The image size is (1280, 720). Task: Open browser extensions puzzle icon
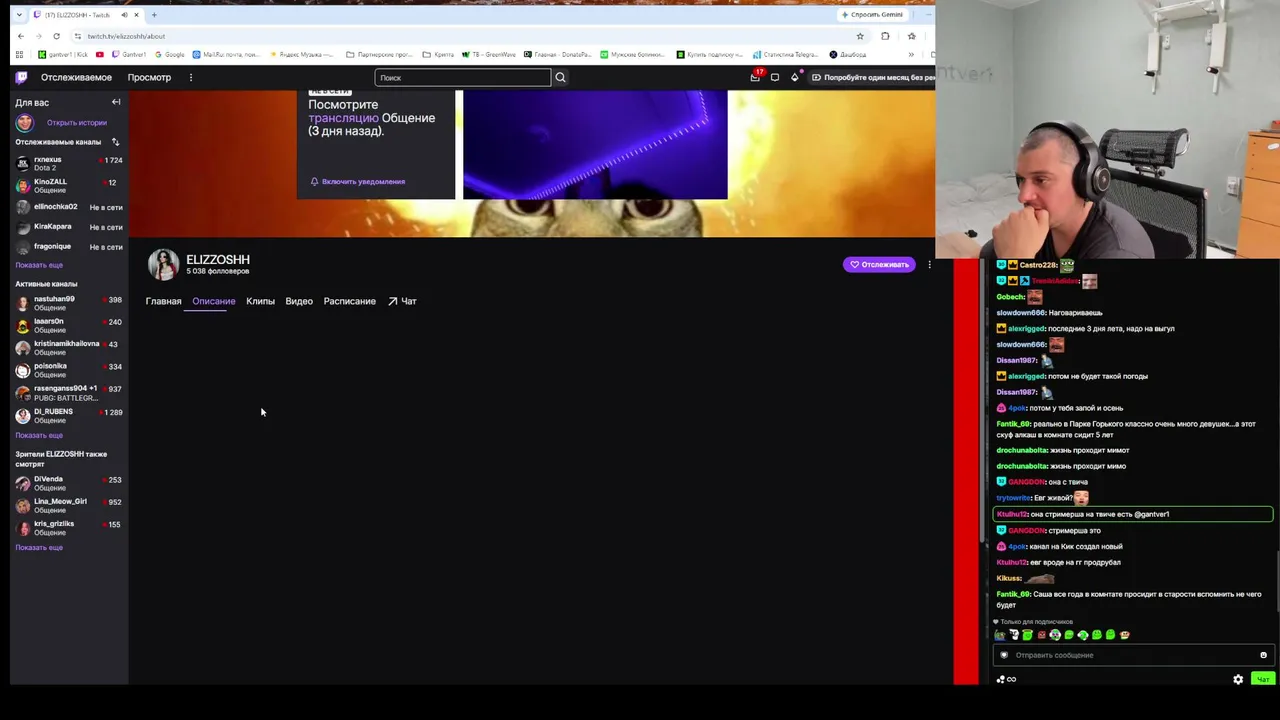coord(885,36)
